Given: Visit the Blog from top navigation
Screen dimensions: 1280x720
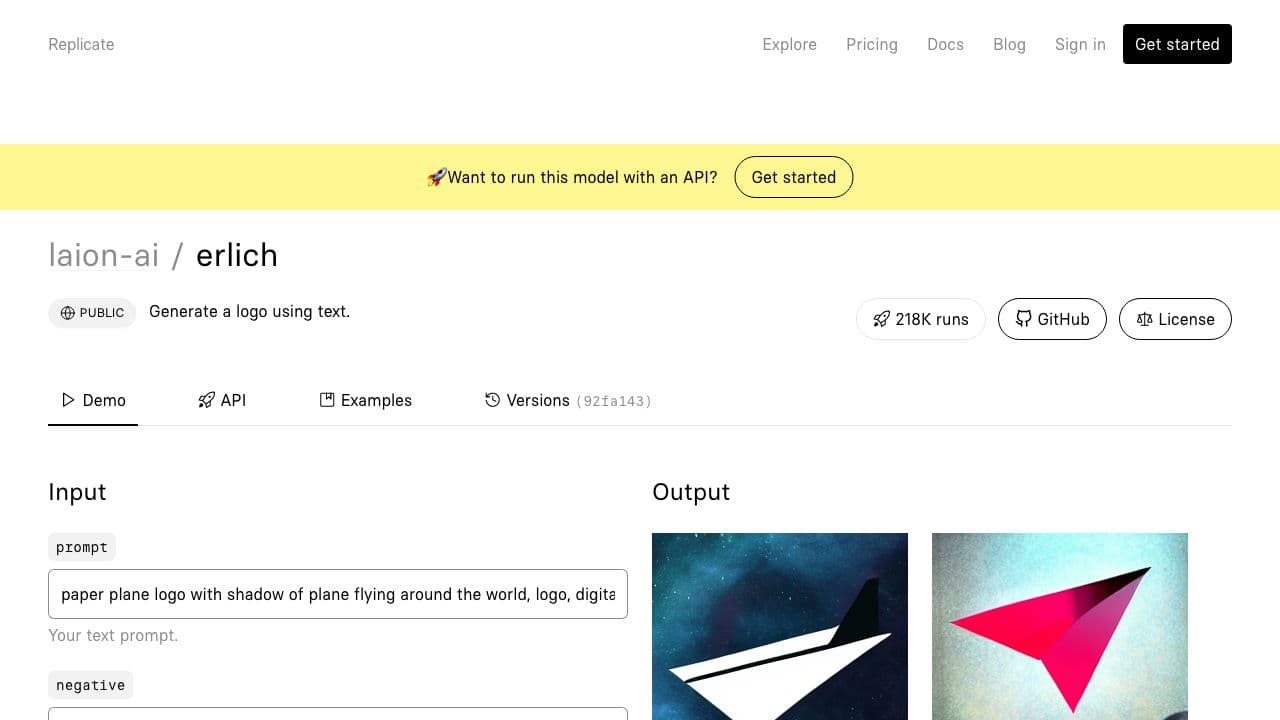Looking at the screenshot, I should [1009, 44].
